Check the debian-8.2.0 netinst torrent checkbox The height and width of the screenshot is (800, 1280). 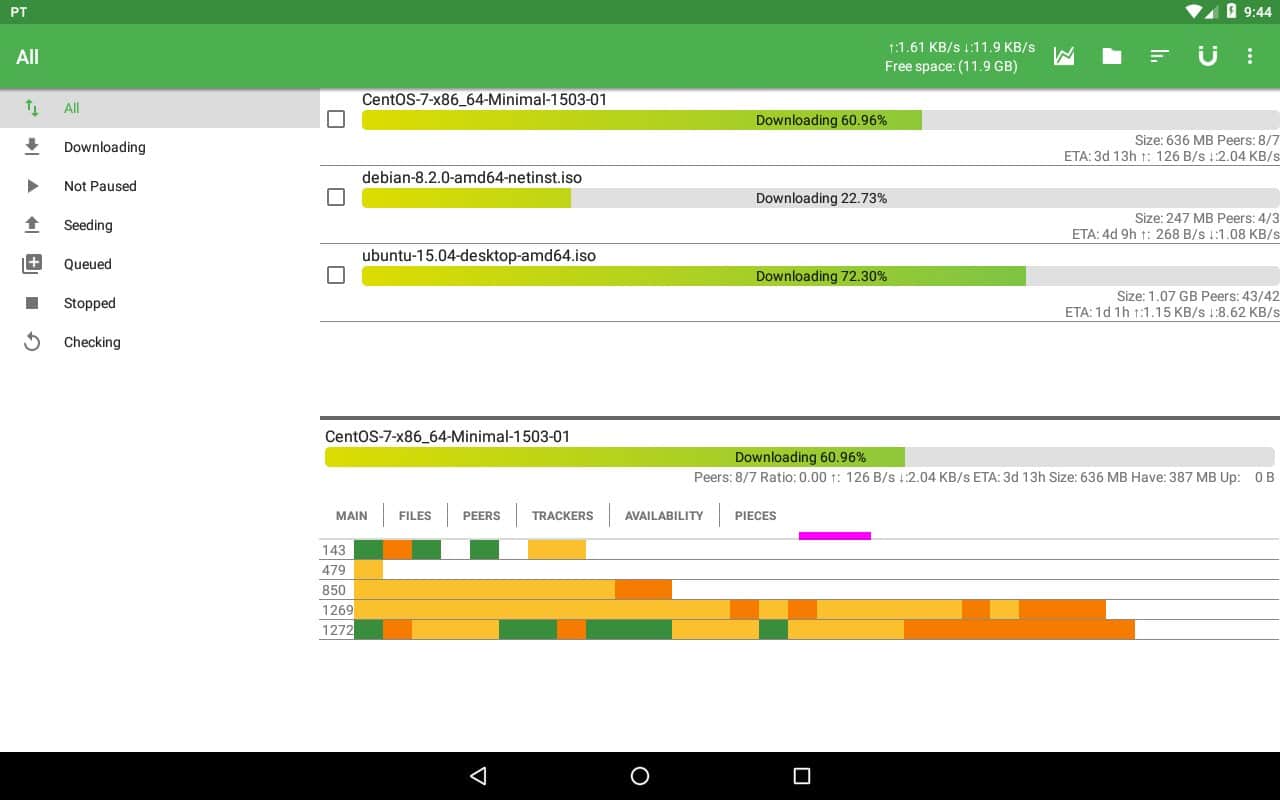336,197
